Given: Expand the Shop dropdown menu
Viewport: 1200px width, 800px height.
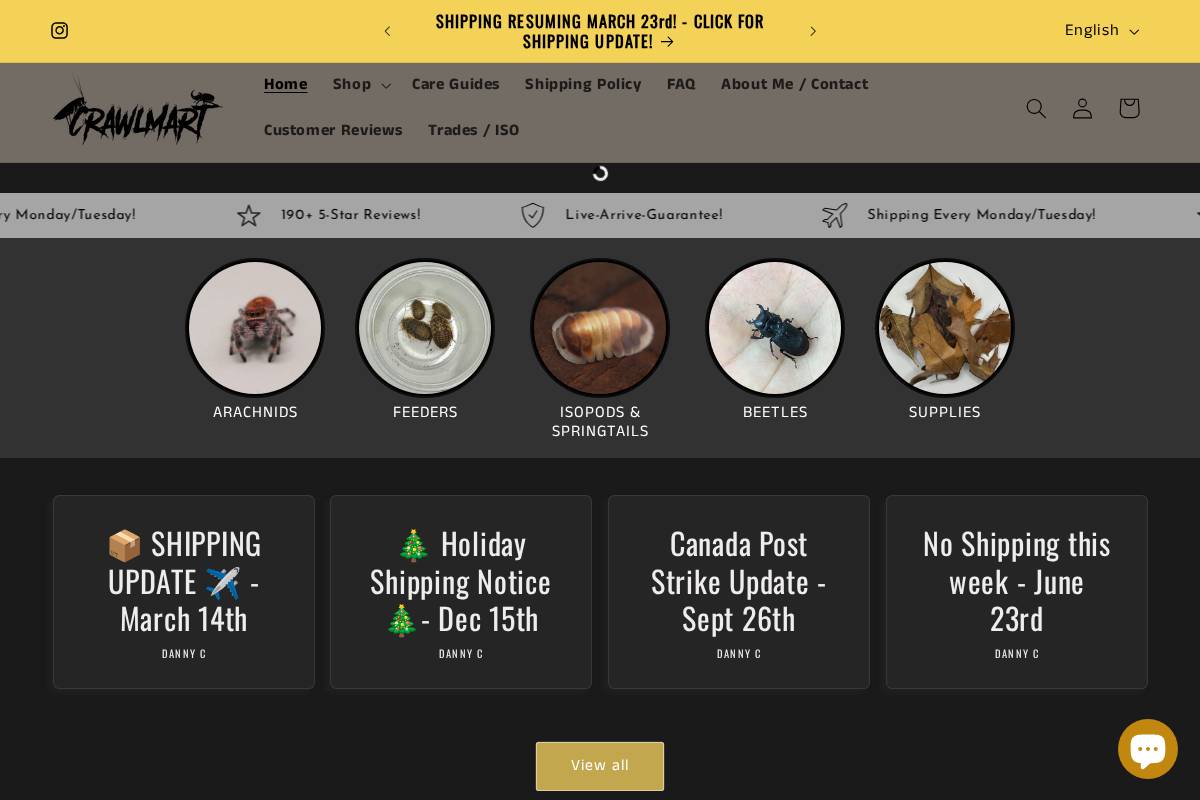Looking at the screenshot, I should point(360,84).
